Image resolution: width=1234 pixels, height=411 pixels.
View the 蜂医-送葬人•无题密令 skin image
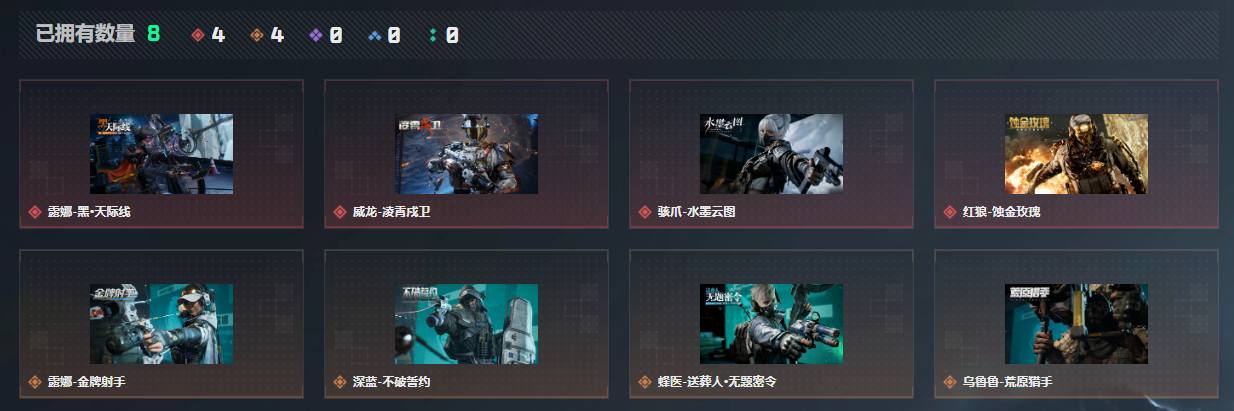pos(771,324)
